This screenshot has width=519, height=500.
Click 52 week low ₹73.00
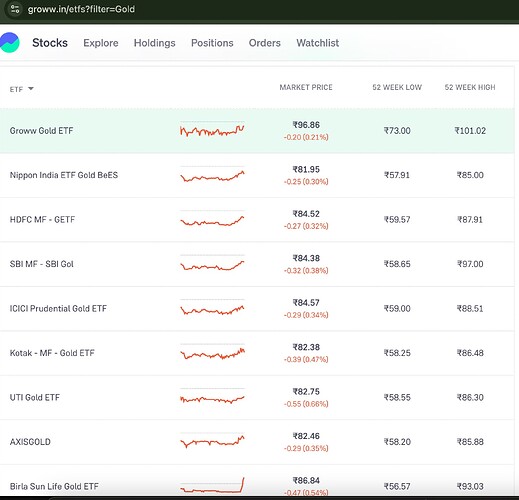click(397, 131)
